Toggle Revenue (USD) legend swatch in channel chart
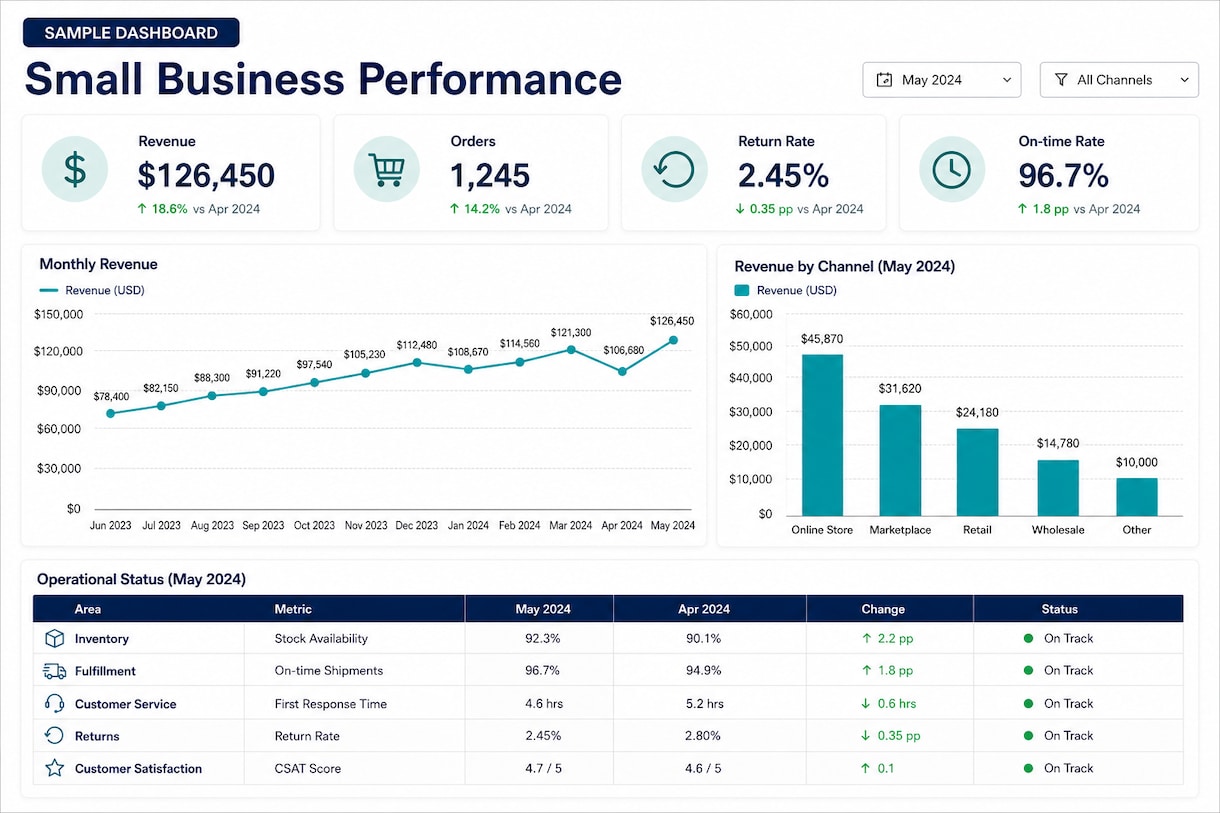Viewport: 1220px width, 813px height. coord(742,290)
